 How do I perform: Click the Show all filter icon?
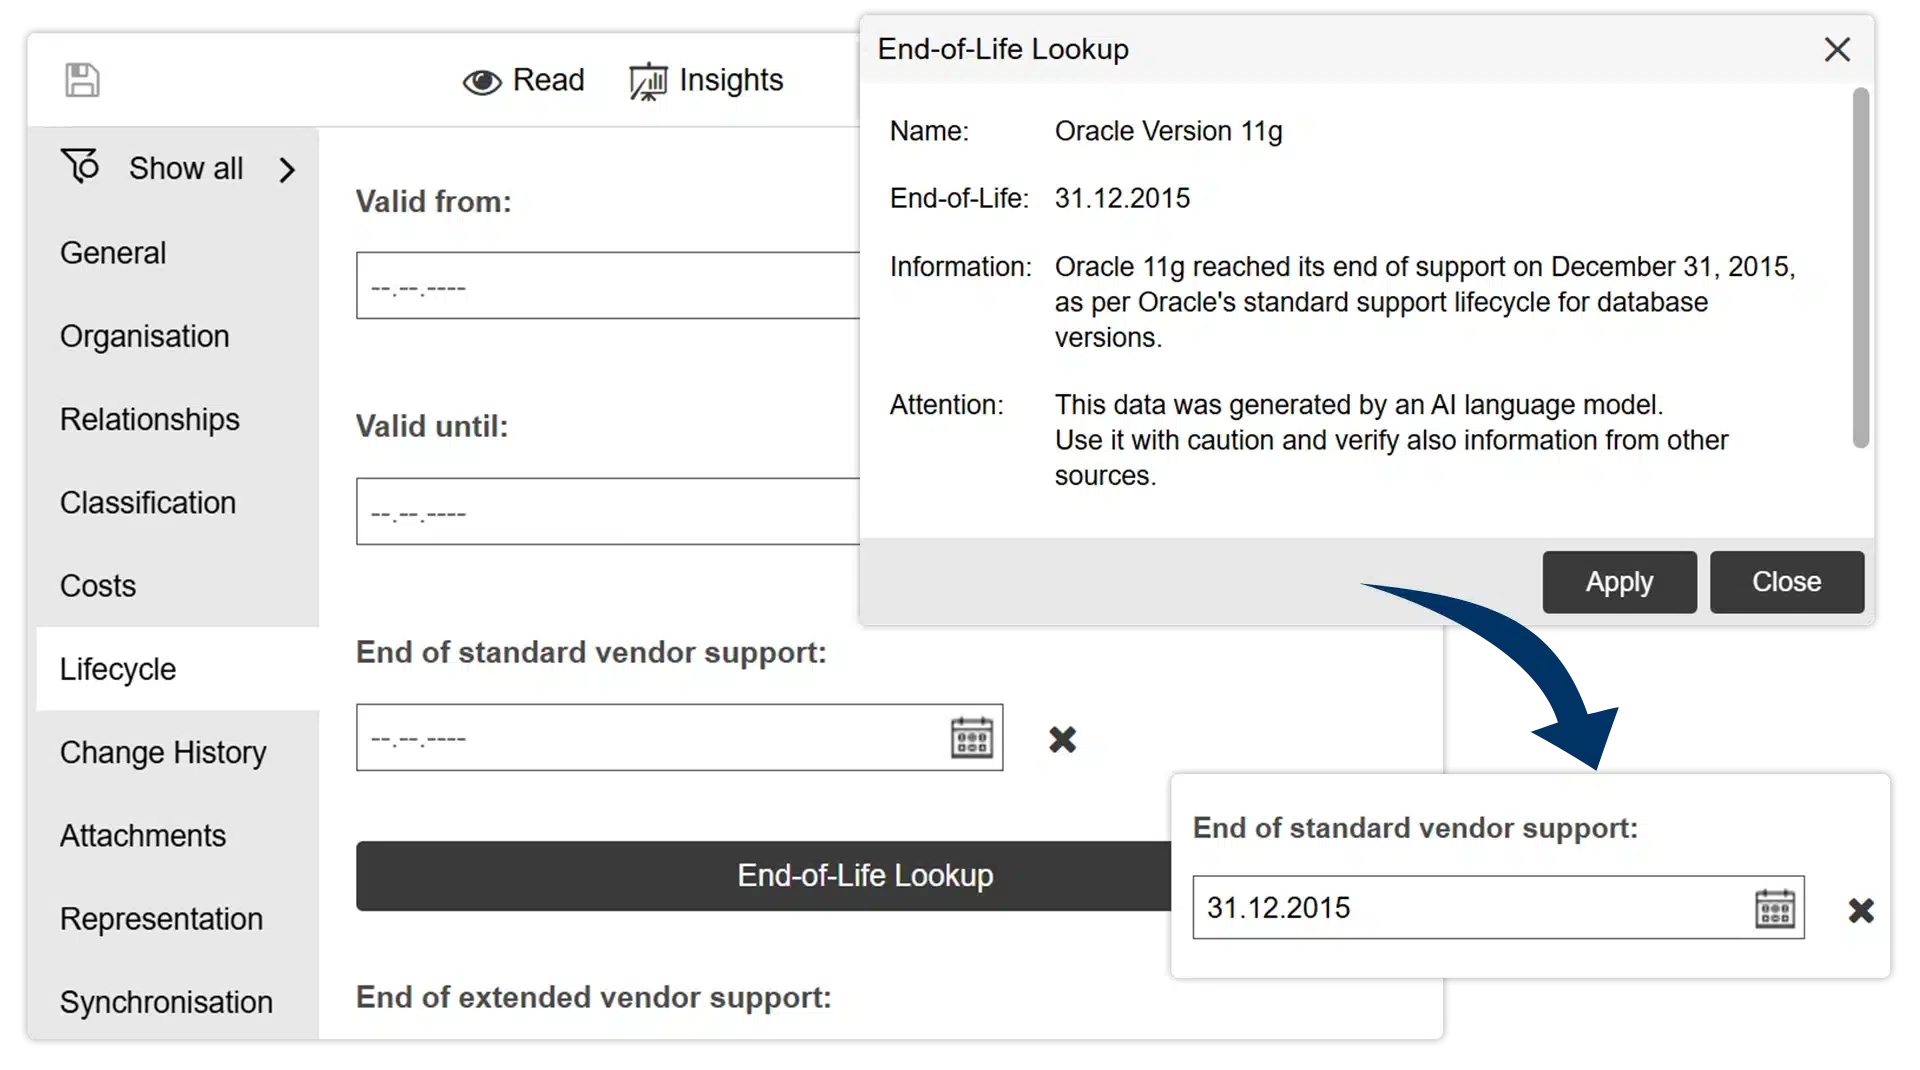pos(81,166)
